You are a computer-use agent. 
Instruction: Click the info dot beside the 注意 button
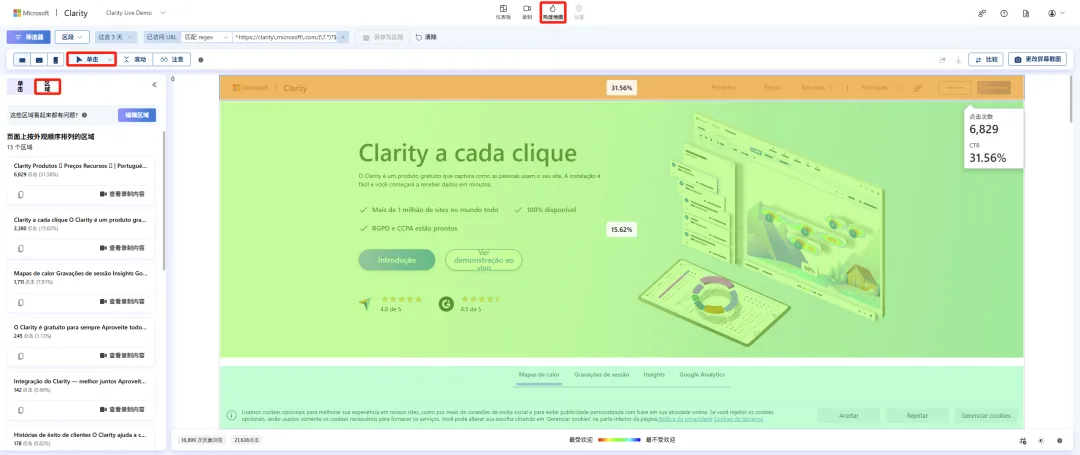[200, 60]
